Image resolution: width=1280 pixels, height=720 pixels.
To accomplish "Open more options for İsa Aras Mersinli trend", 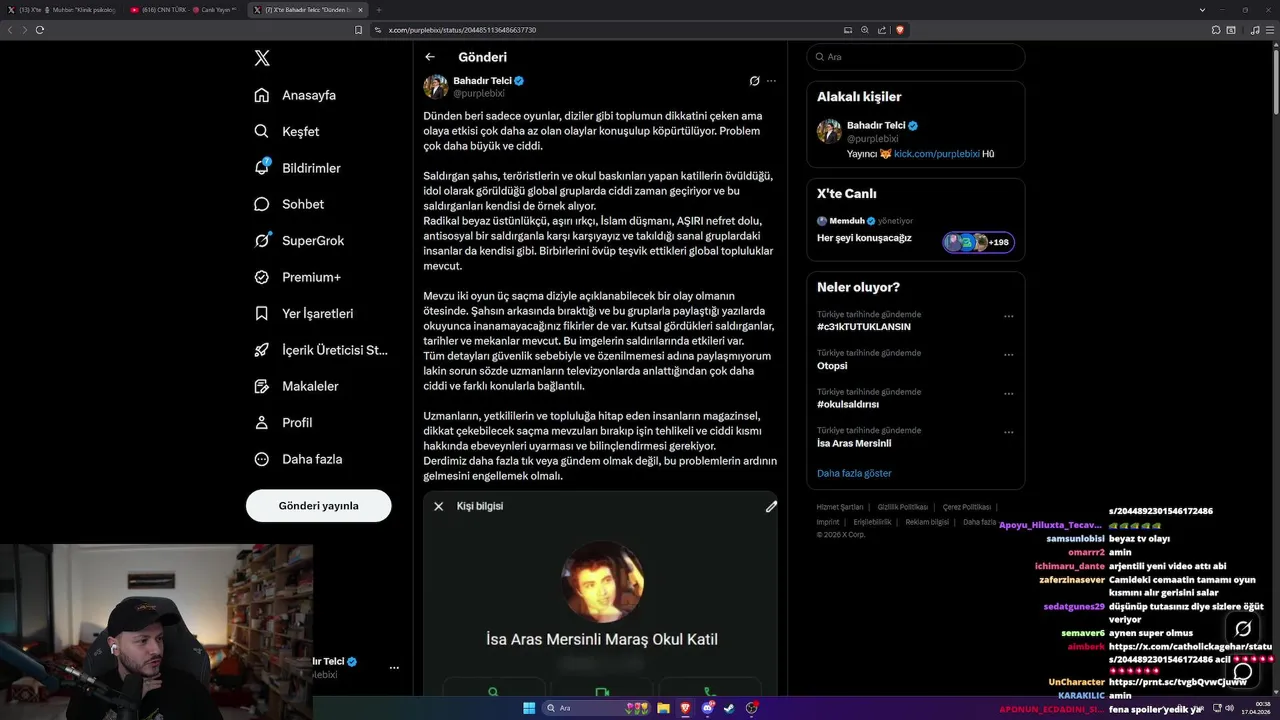I will [1008, 433].
